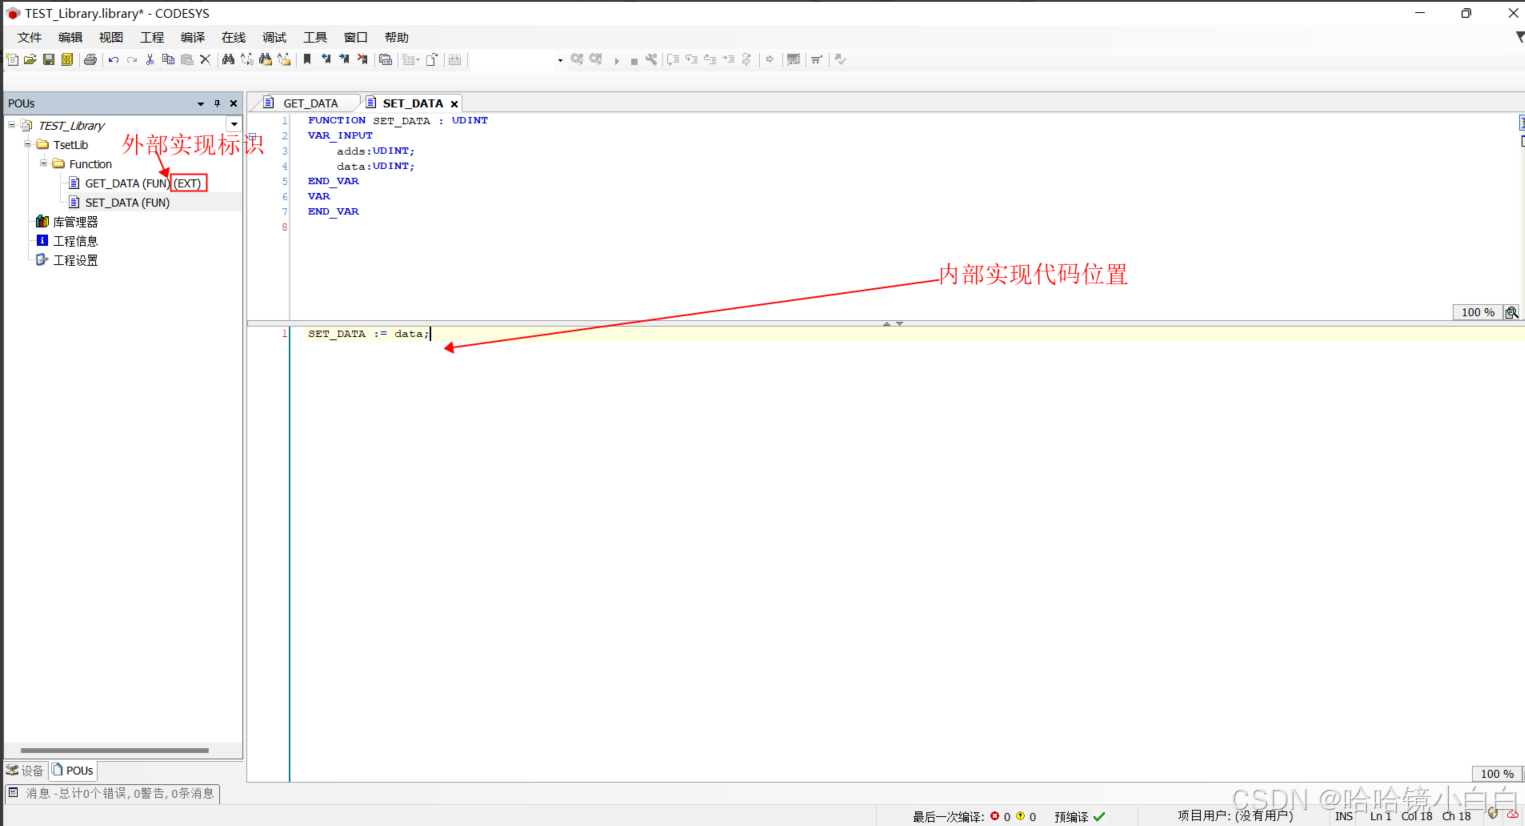Open the 文件 menu
Image resolution: width=1525 pixels, height=826 pixels.
point(29,37)
